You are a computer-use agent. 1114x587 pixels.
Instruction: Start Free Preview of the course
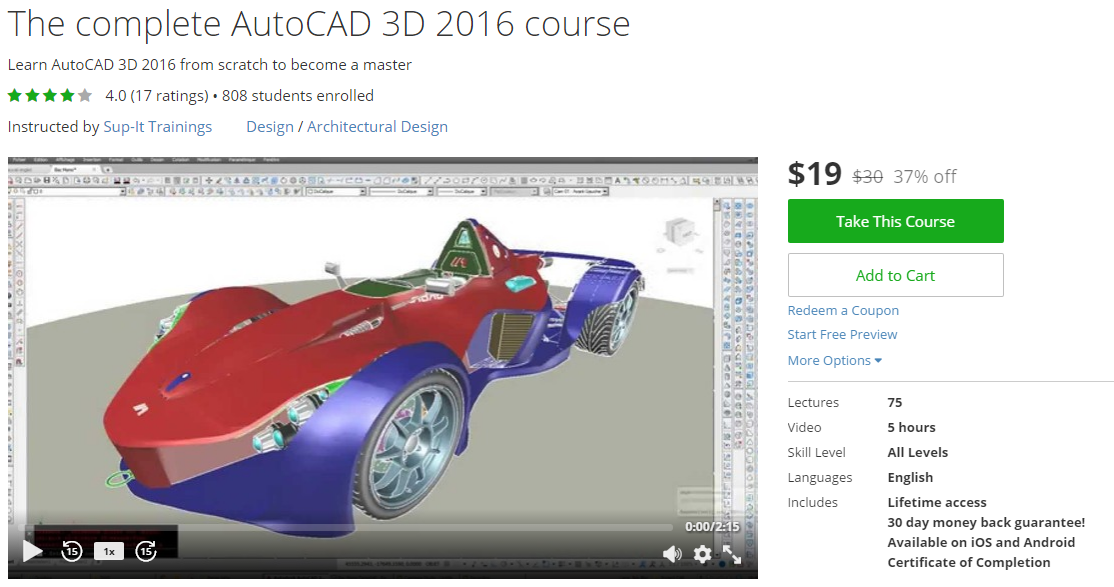[842, 334]
